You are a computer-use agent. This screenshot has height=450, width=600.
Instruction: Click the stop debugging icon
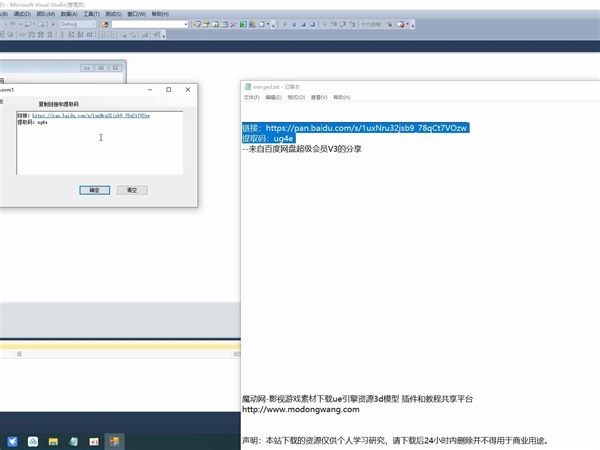tap(303, 24)
